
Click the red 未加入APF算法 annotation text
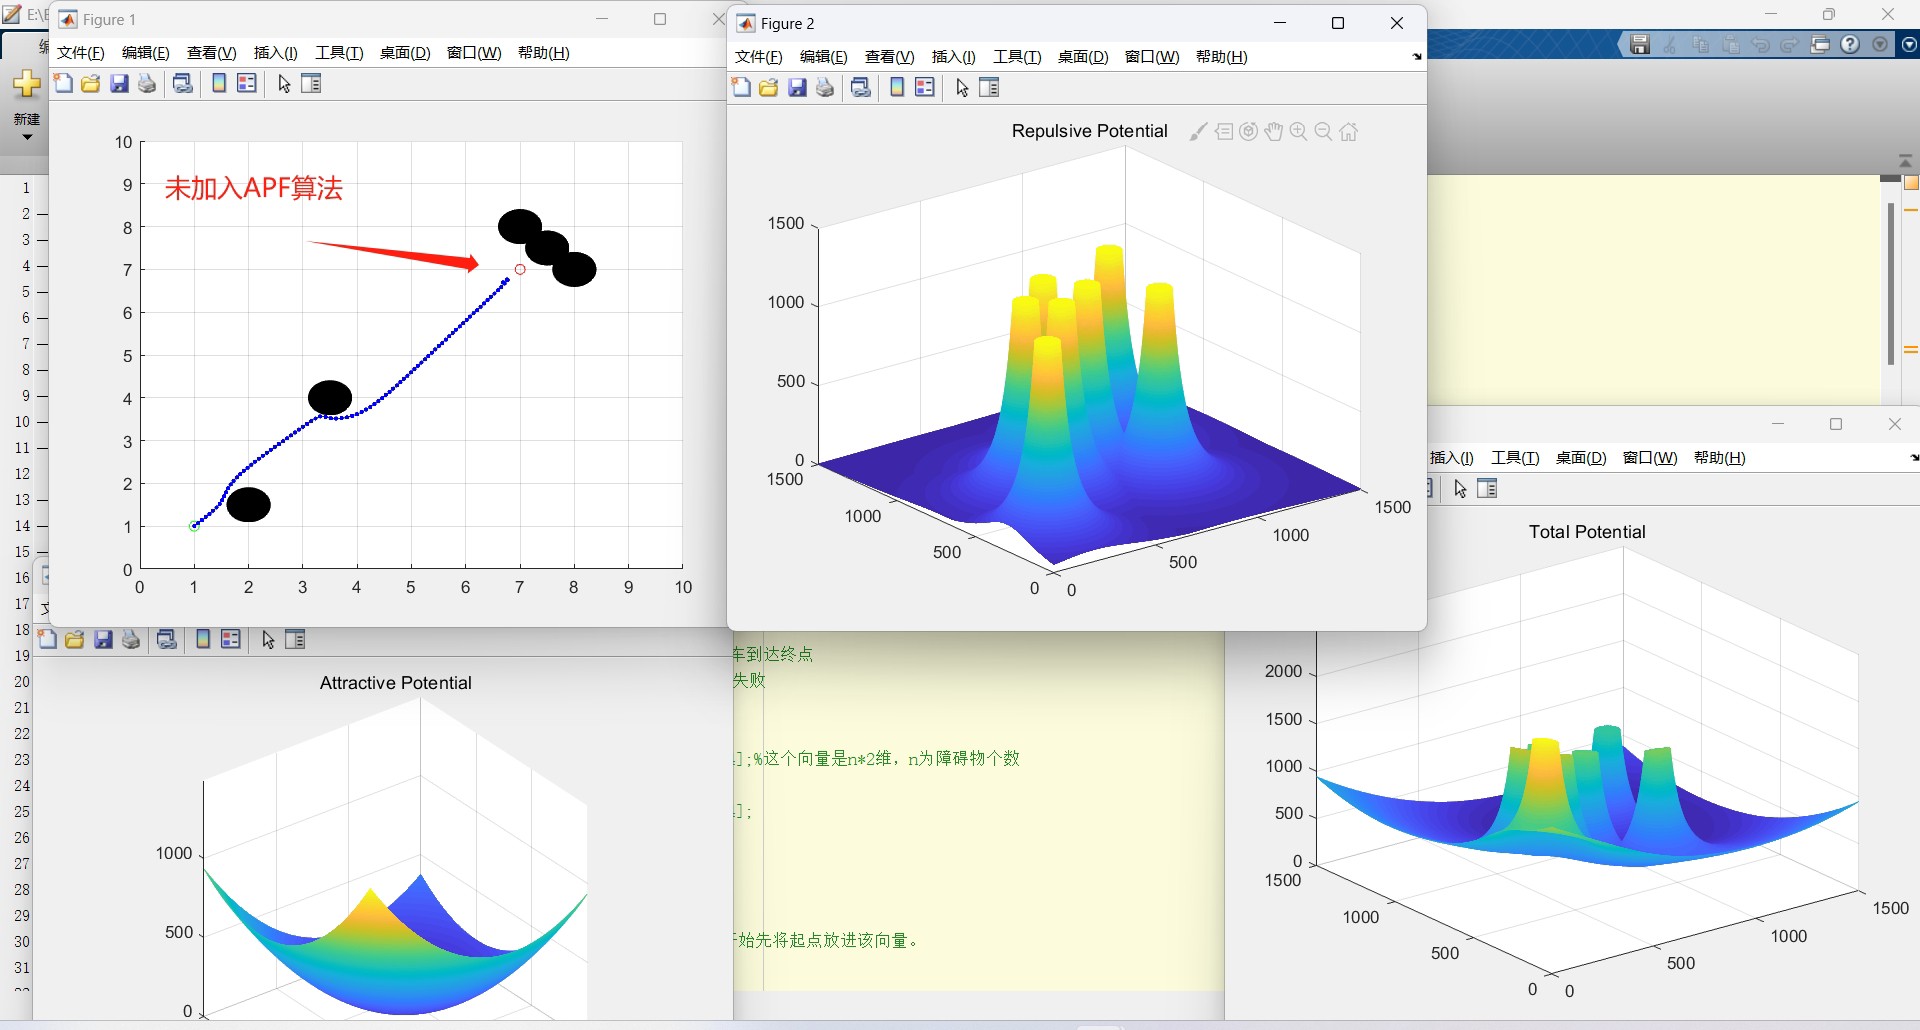[254, 188]
